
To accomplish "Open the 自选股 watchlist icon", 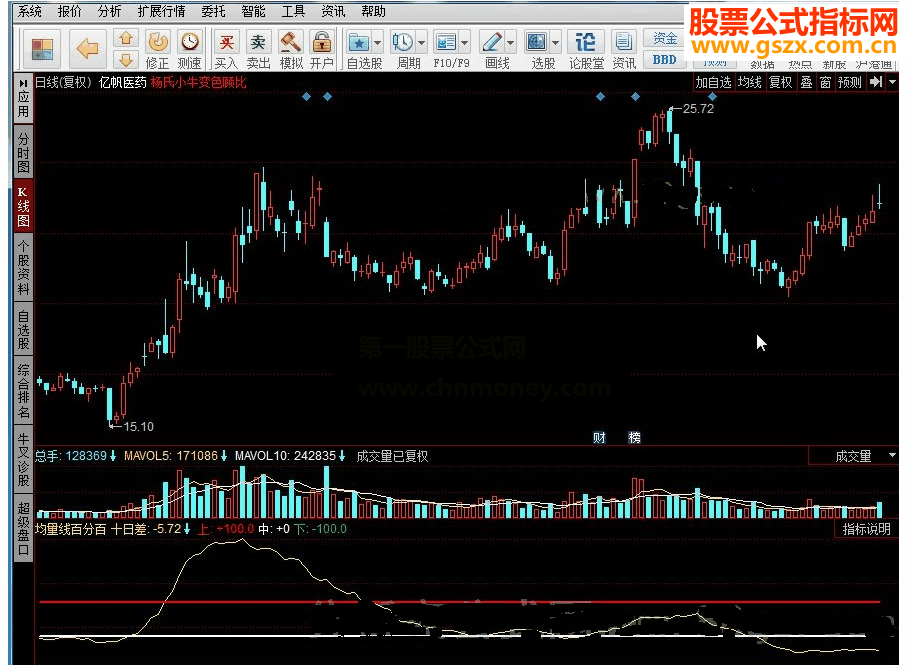I will (360, 42).
